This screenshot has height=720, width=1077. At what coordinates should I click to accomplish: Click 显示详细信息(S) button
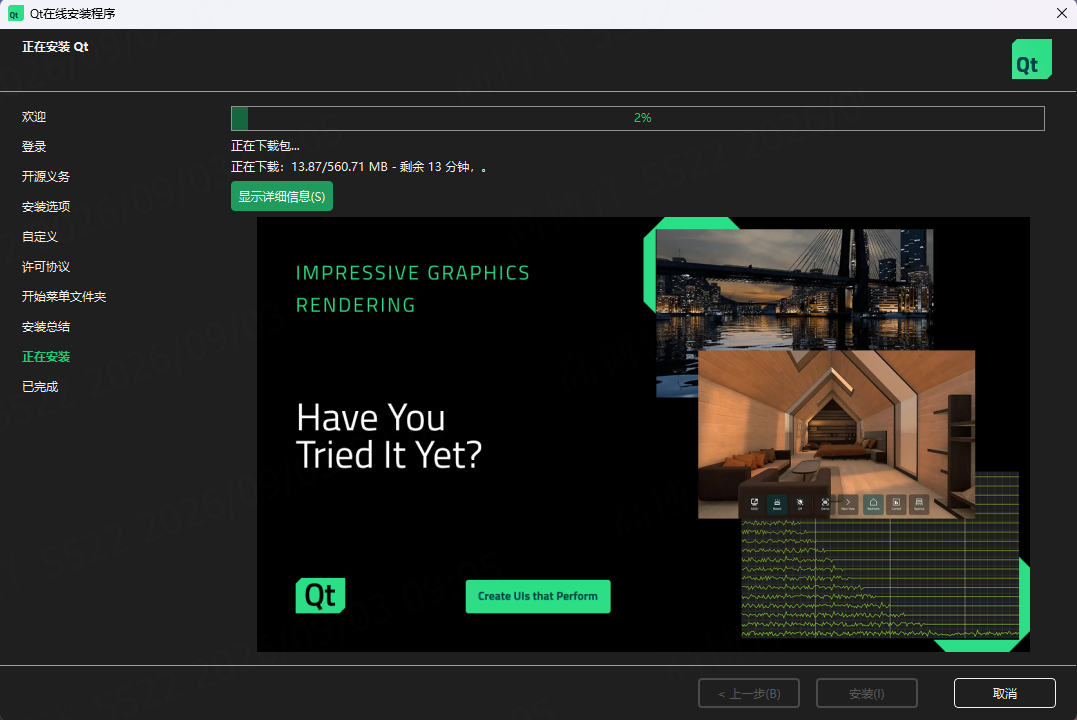click(282, 196)
